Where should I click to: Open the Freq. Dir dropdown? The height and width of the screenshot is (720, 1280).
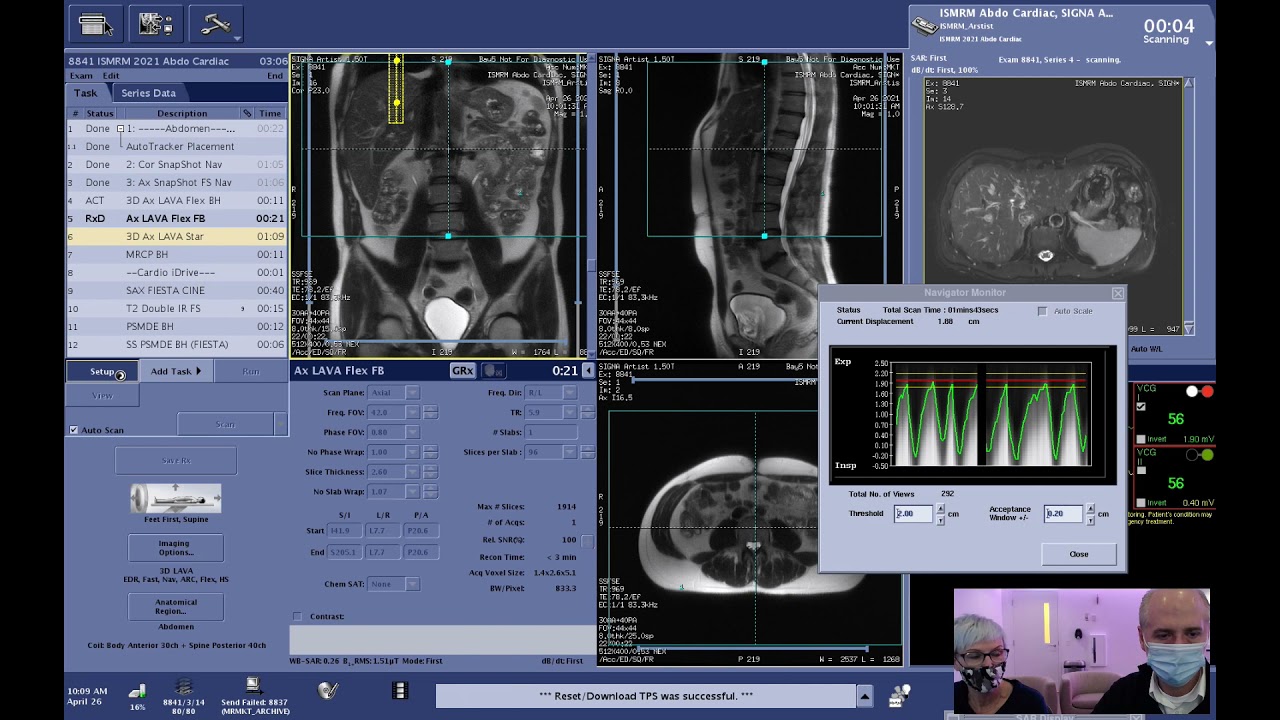point(571,393)
